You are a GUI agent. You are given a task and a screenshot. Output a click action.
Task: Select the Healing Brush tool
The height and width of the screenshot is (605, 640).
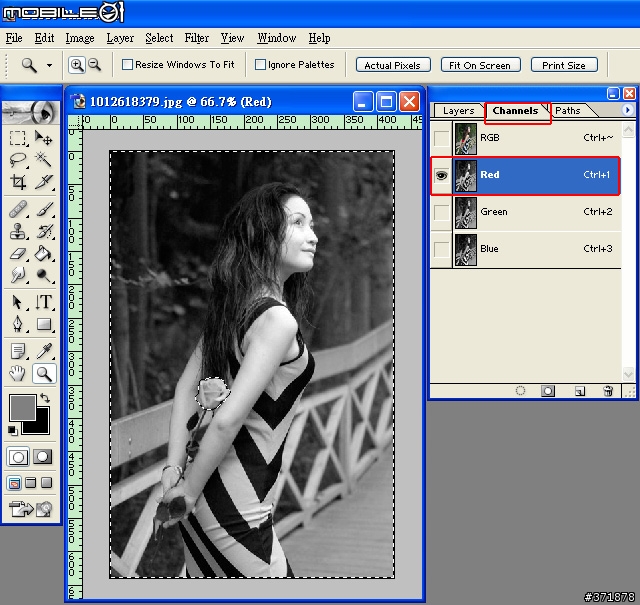18,210
